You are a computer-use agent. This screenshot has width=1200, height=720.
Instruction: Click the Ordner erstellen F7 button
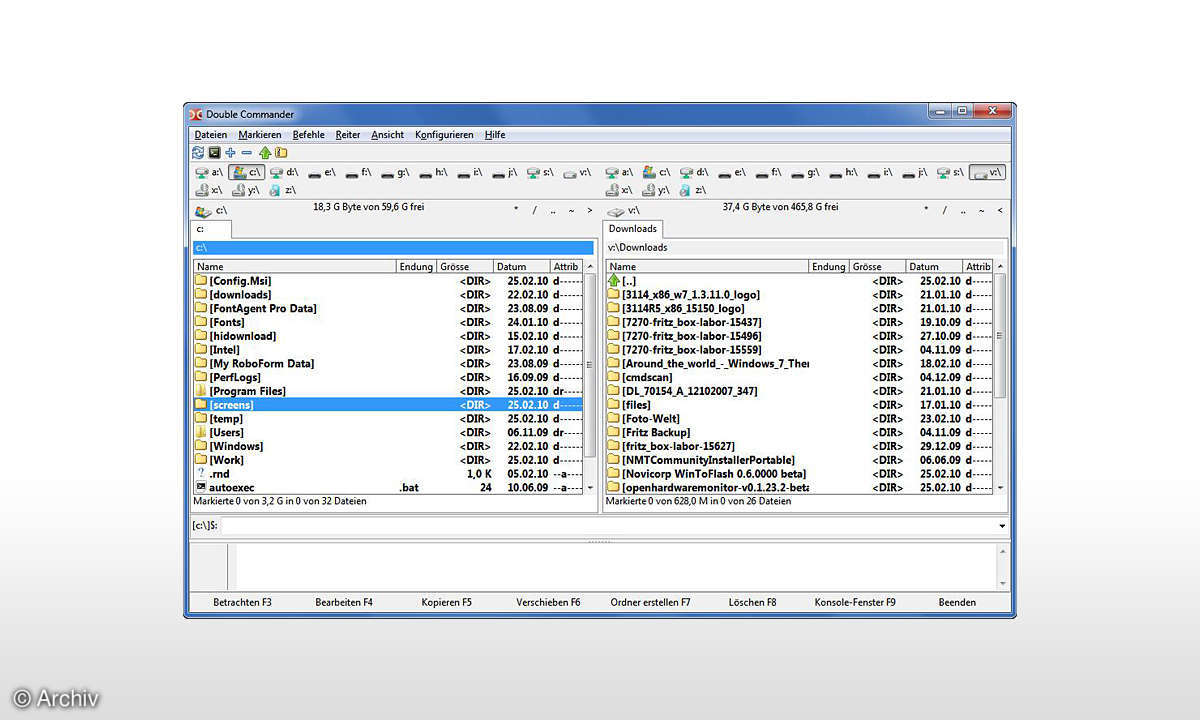point(650,602)
